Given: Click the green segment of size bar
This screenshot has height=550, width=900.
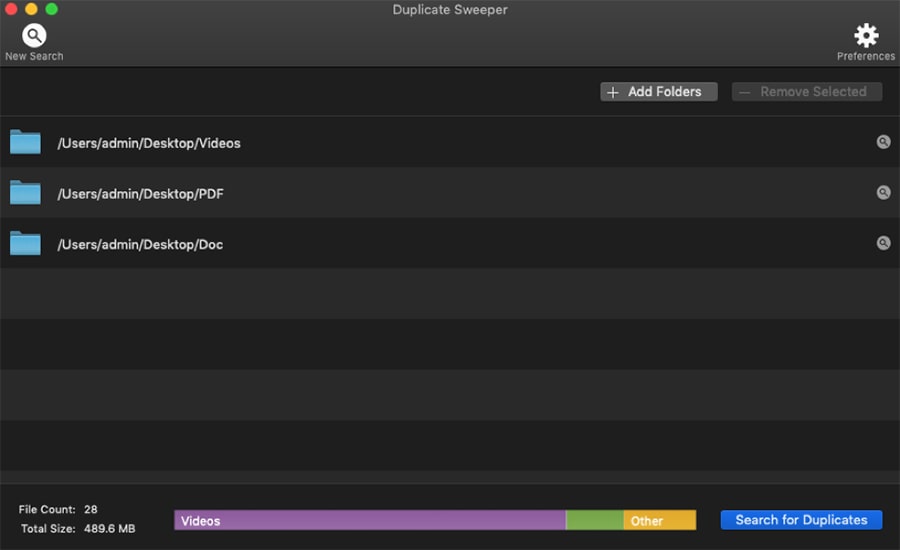Looking at the screenshot, I should 595,520.
